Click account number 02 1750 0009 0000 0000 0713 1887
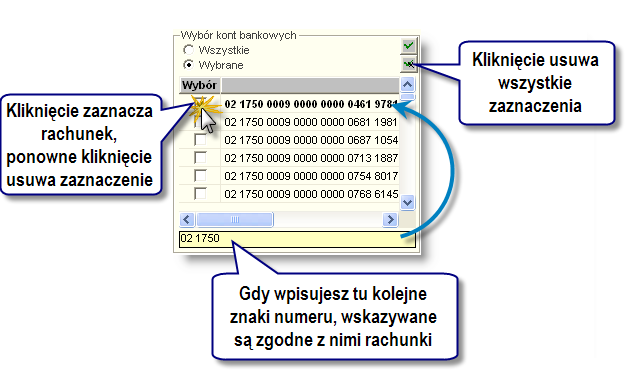Screen dimensions: 640x388 point(311,158)
